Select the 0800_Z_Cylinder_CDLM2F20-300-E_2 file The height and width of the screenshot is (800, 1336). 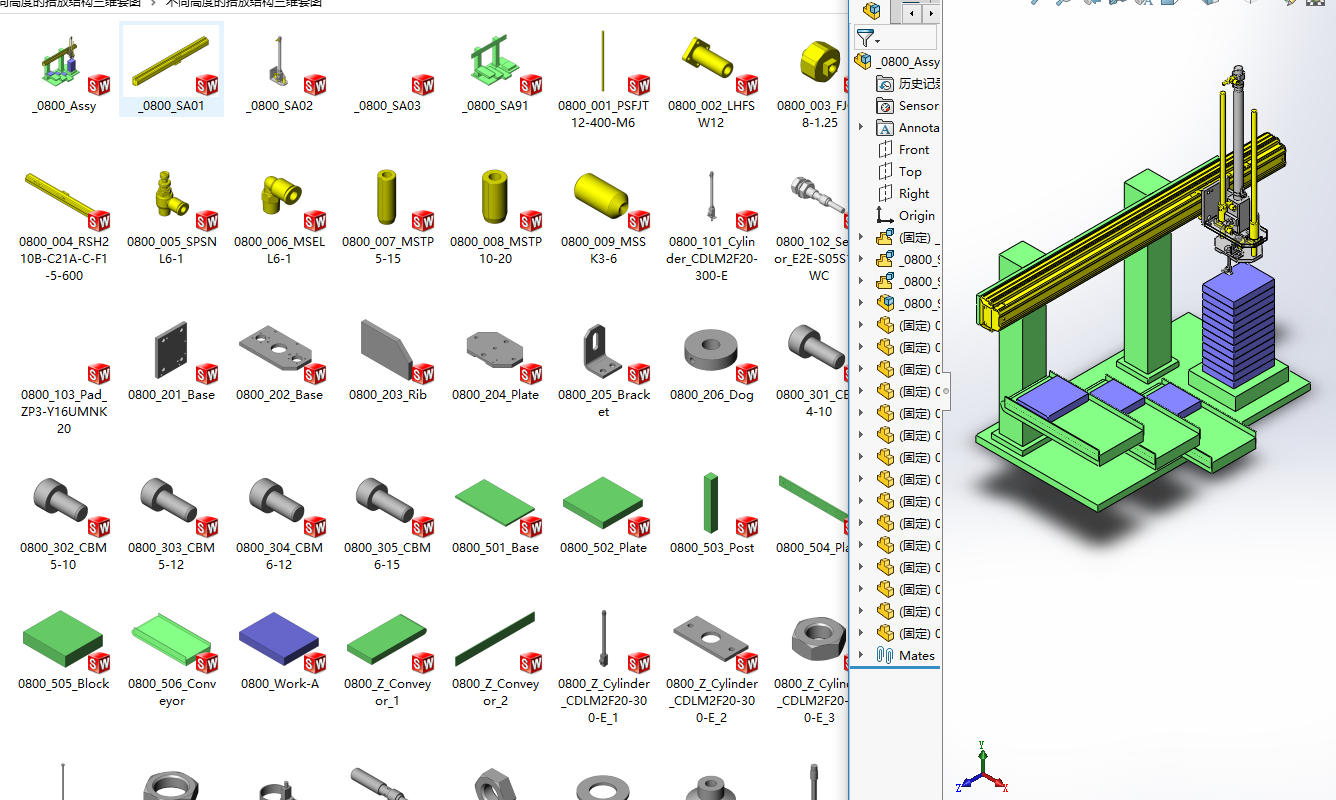[712, 666]
